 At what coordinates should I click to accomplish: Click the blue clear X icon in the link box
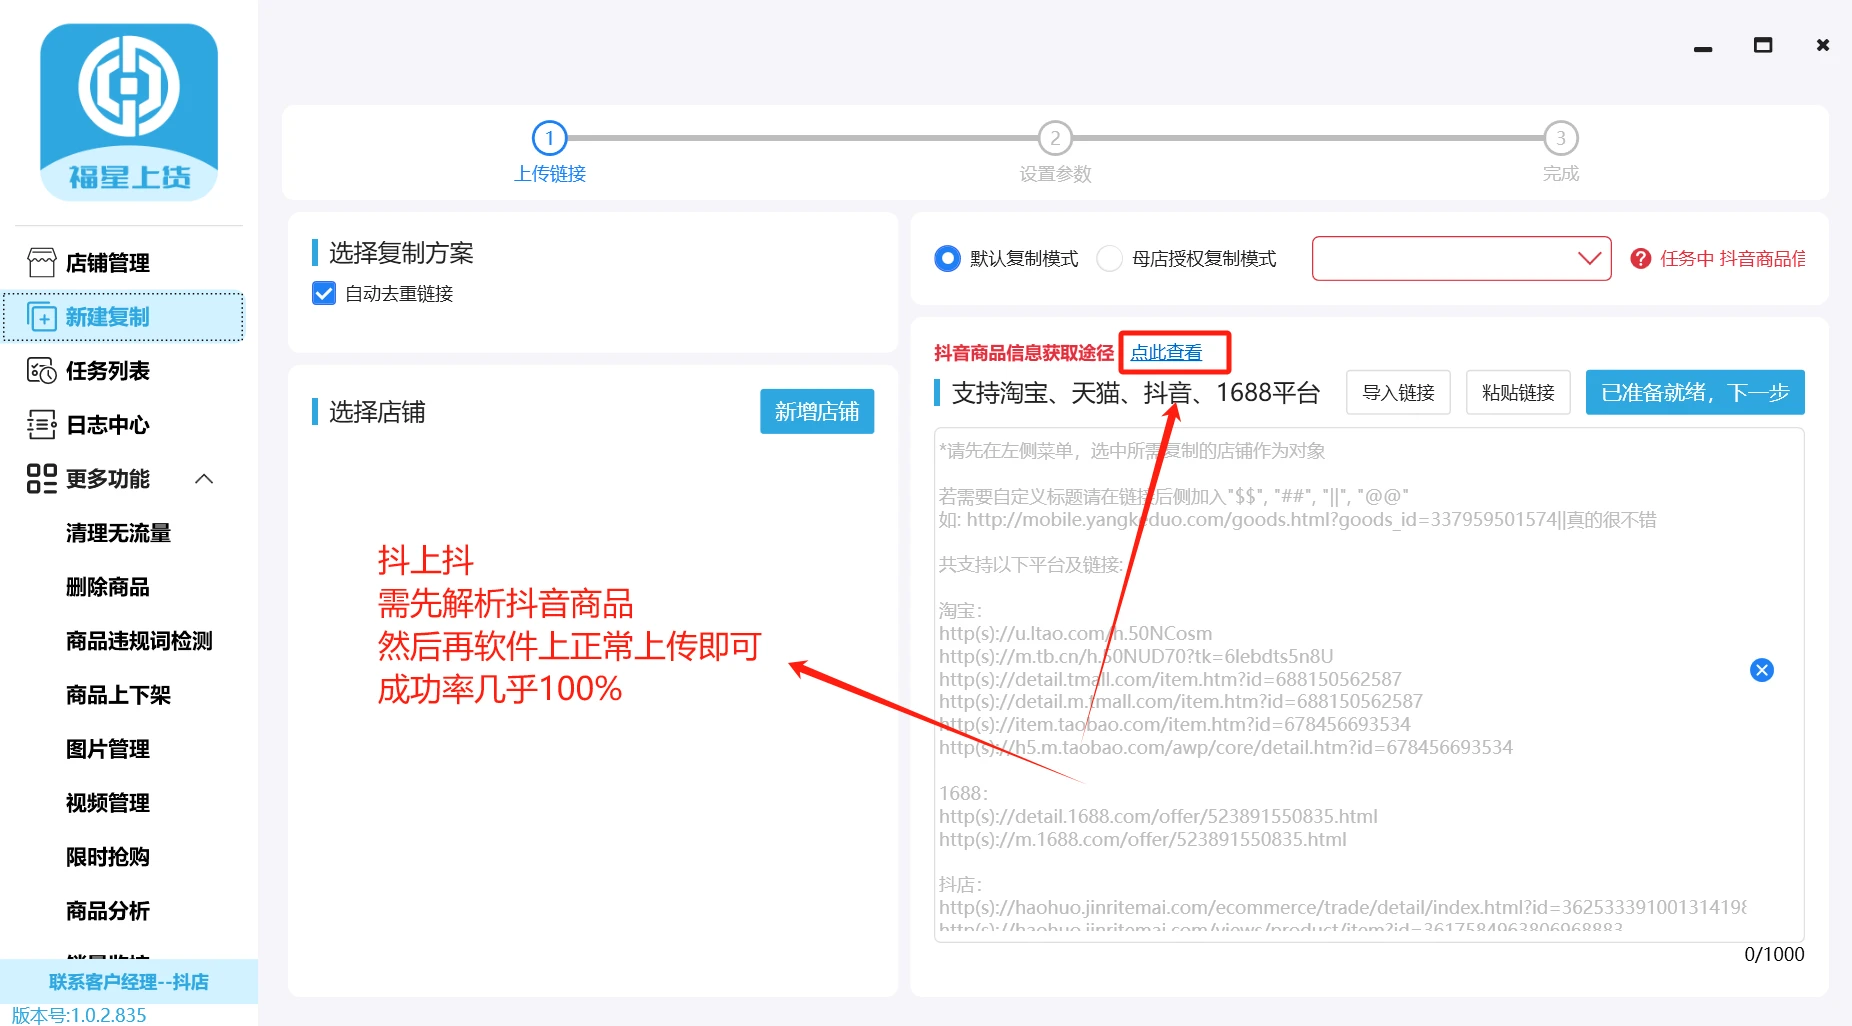coord(1762,670)
